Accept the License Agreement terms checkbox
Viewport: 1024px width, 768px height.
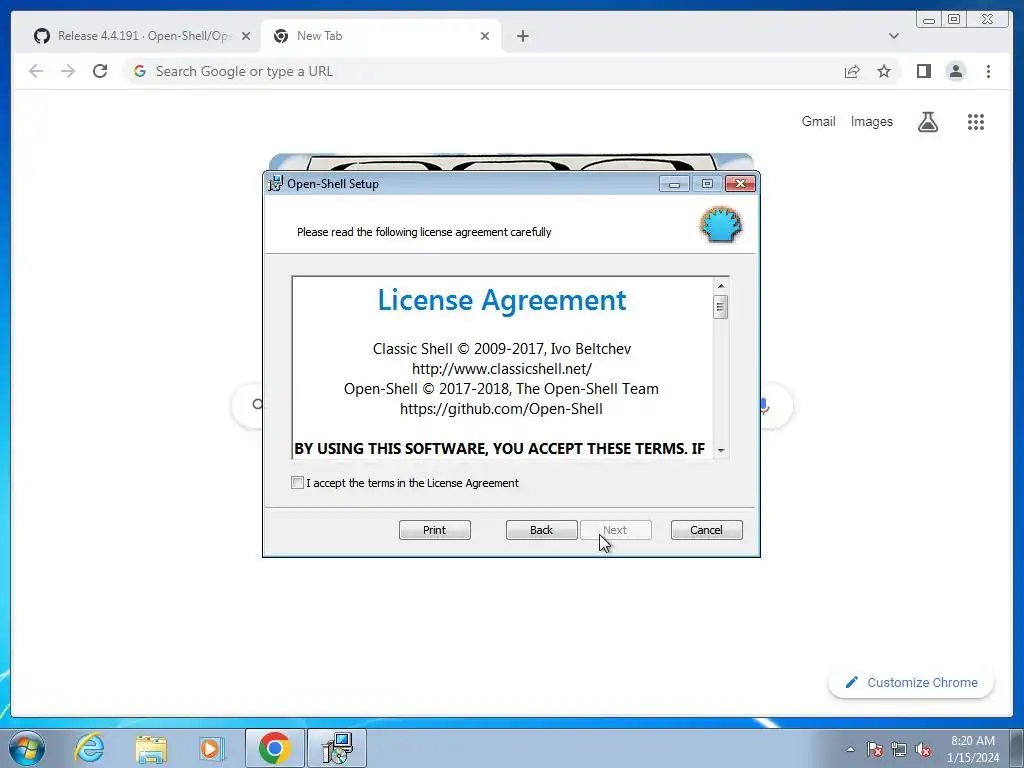tap(297, 483)
